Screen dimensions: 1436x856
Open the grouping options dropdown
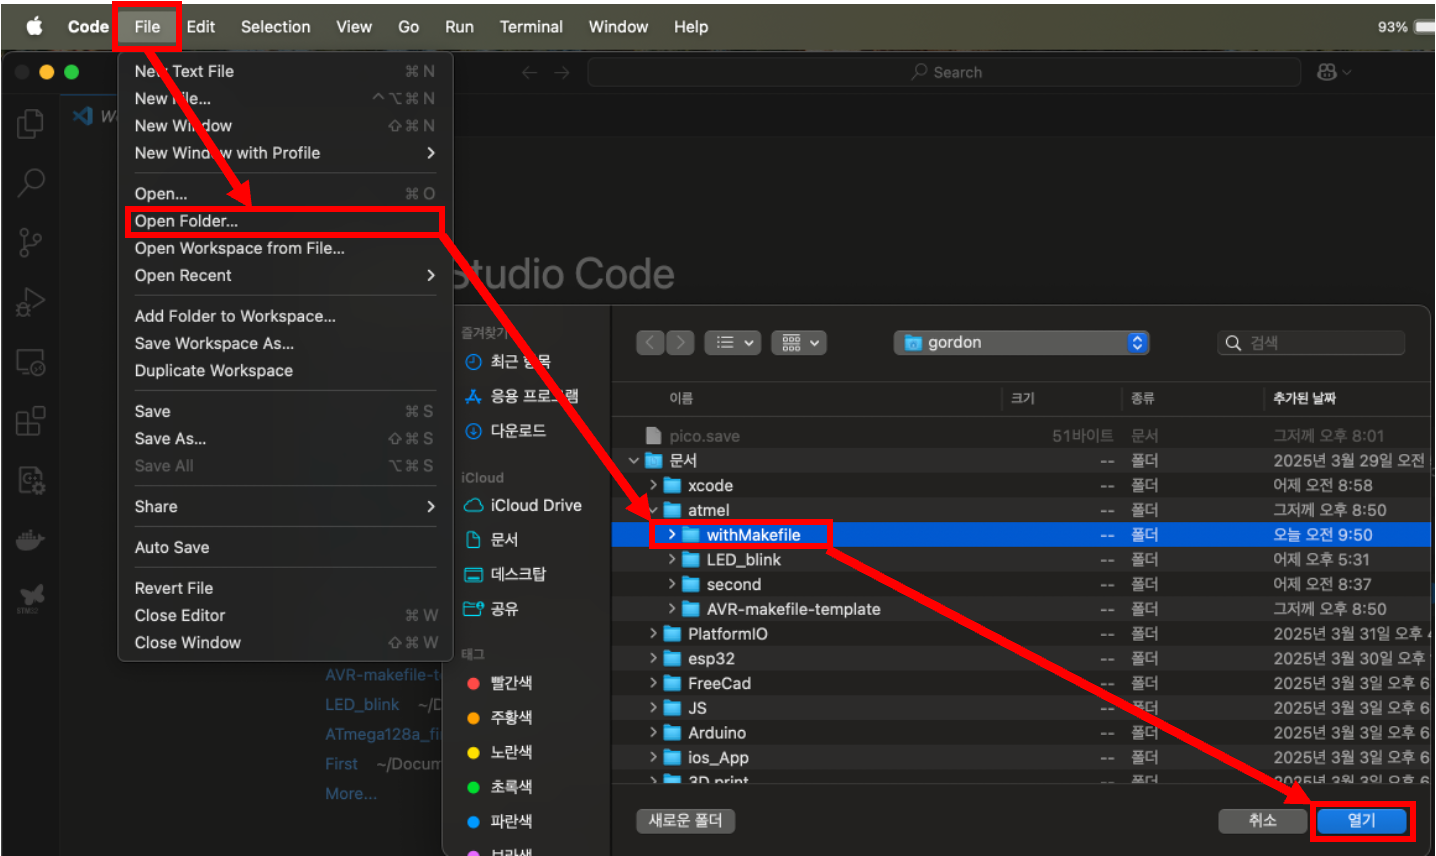(x=798, y=343)
